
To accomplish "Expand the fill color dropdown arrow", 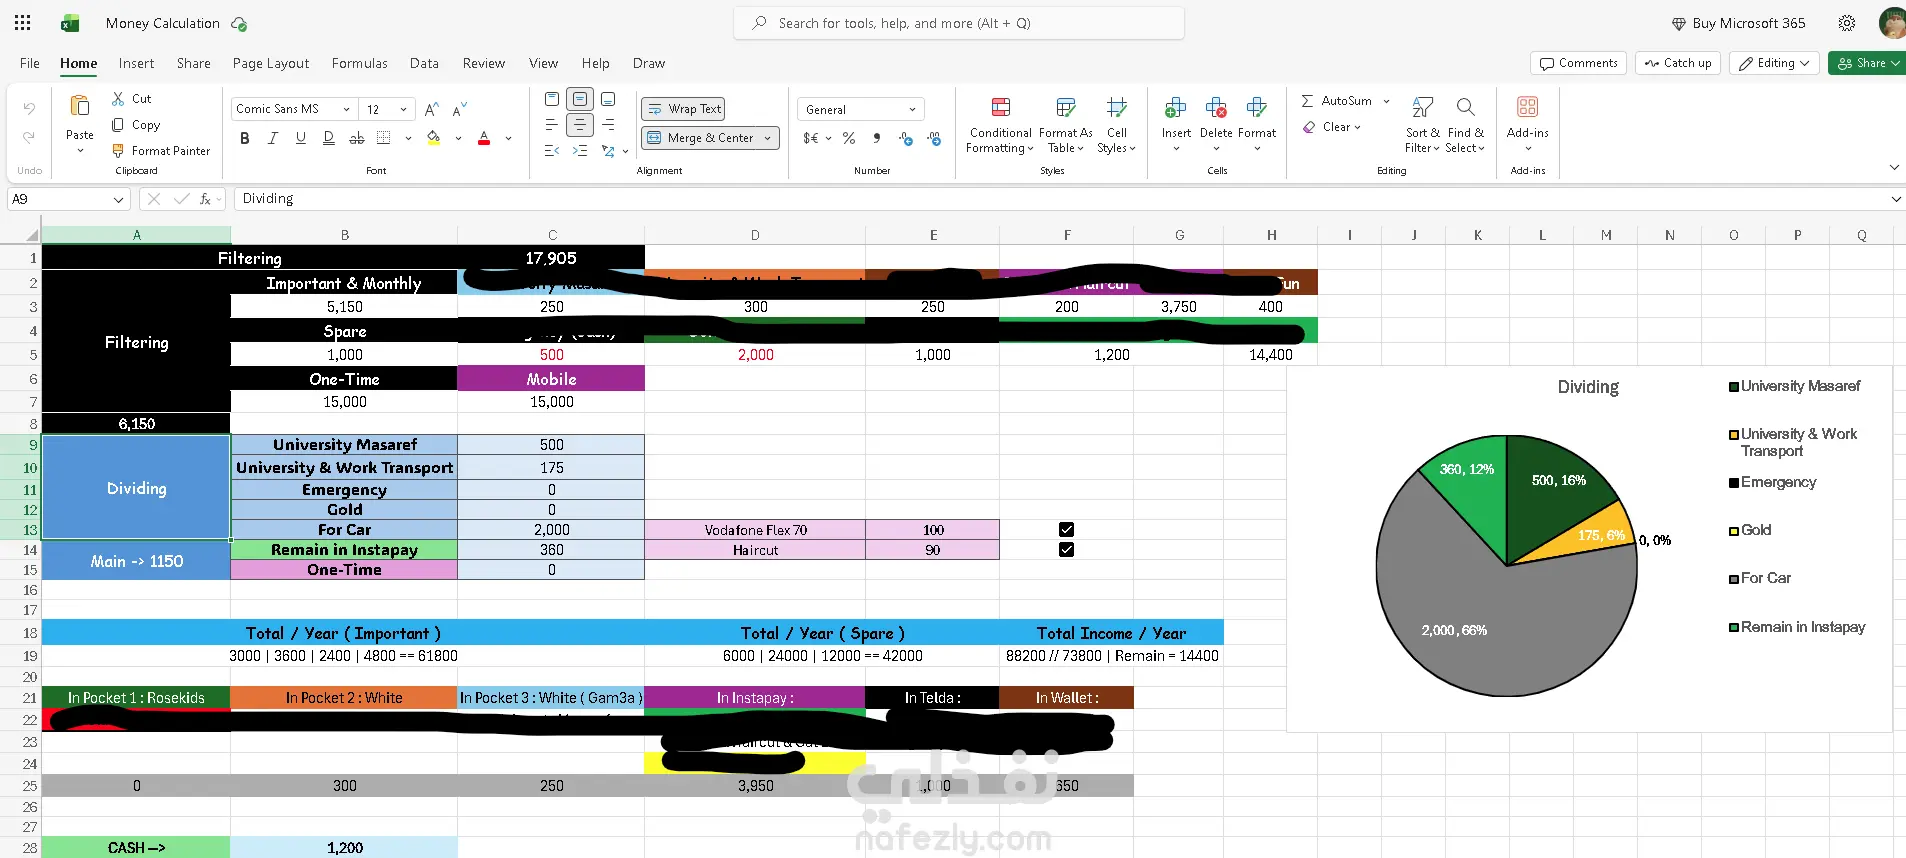I will 458,138.
